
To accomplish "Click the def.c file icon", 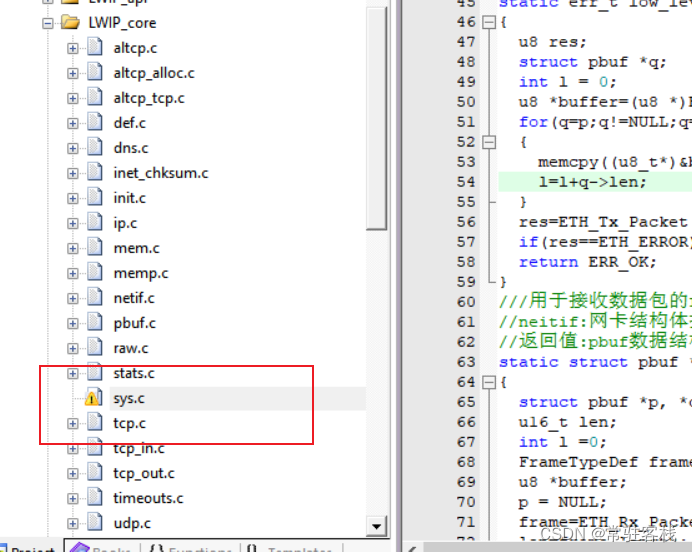I will tap(95, 122).
